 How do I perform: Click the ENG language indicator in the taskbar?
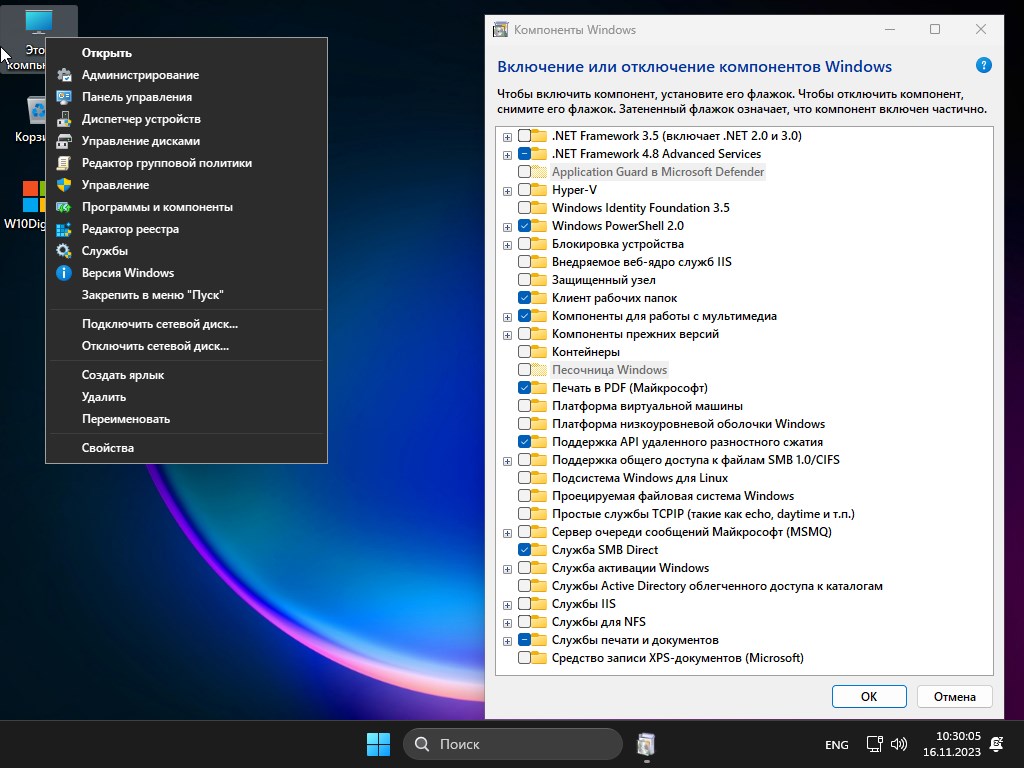(836, 745)
